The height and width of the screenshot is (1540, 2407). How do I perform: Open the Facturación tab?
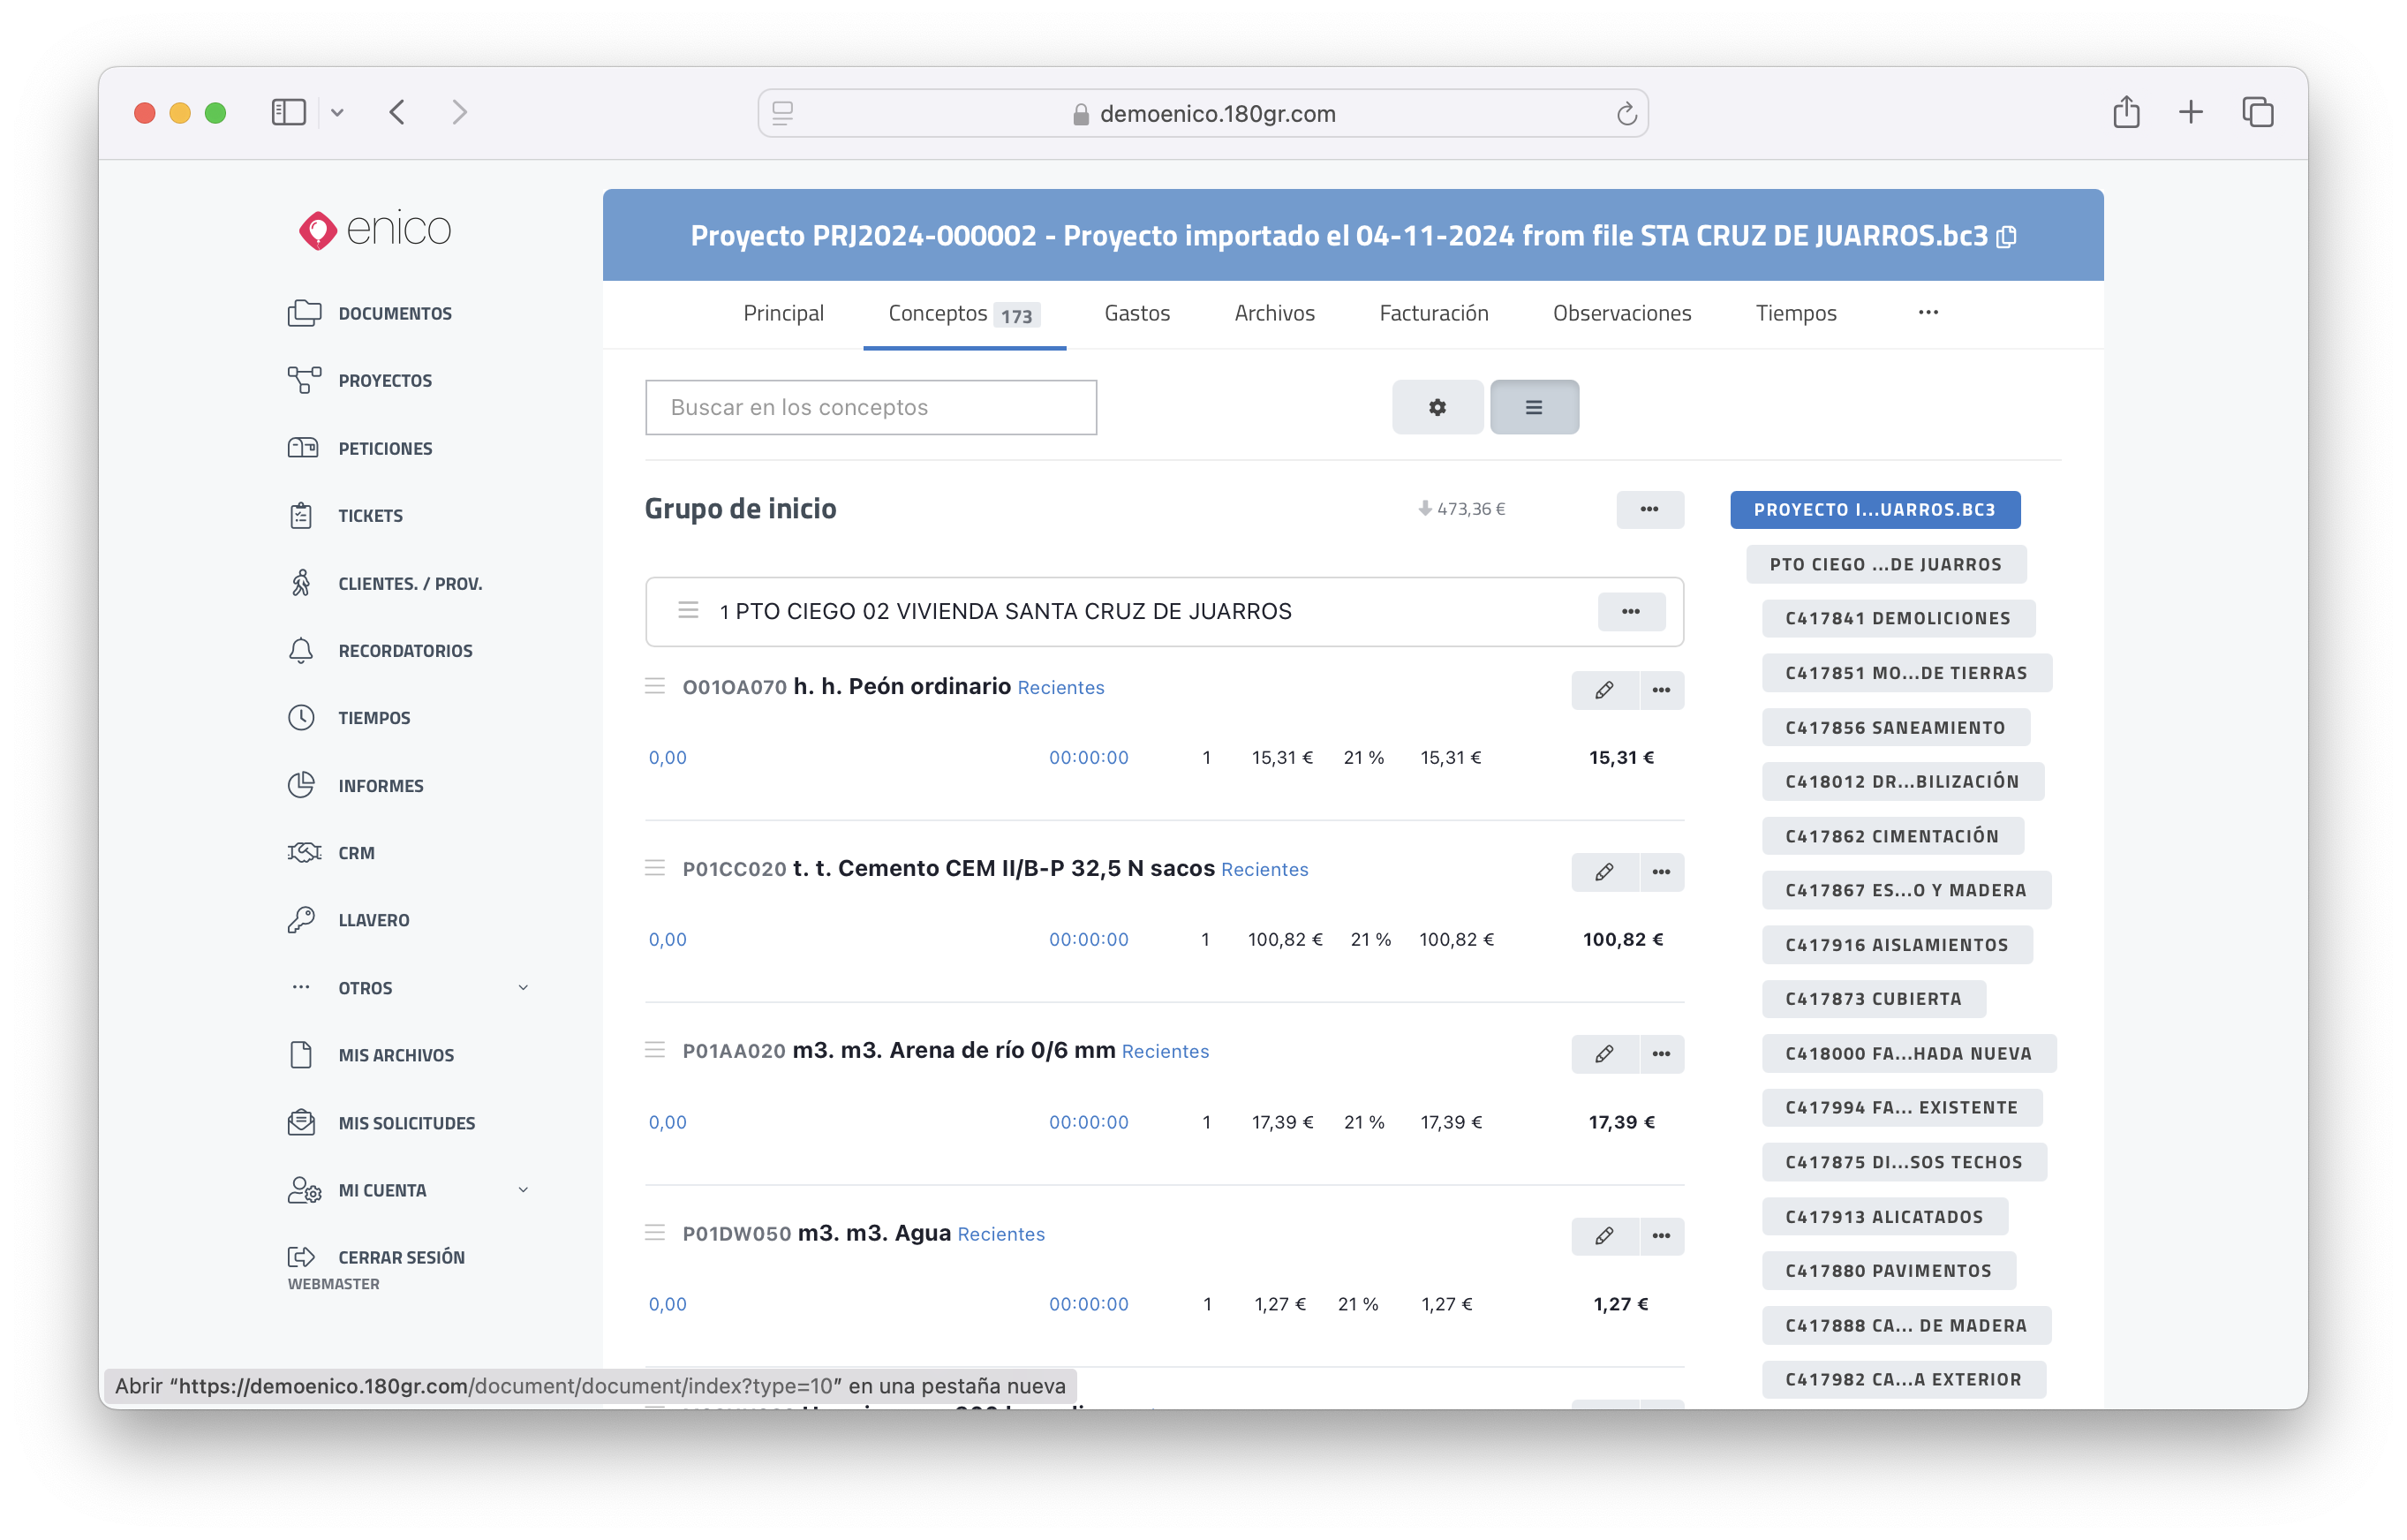click(1433, 313)
